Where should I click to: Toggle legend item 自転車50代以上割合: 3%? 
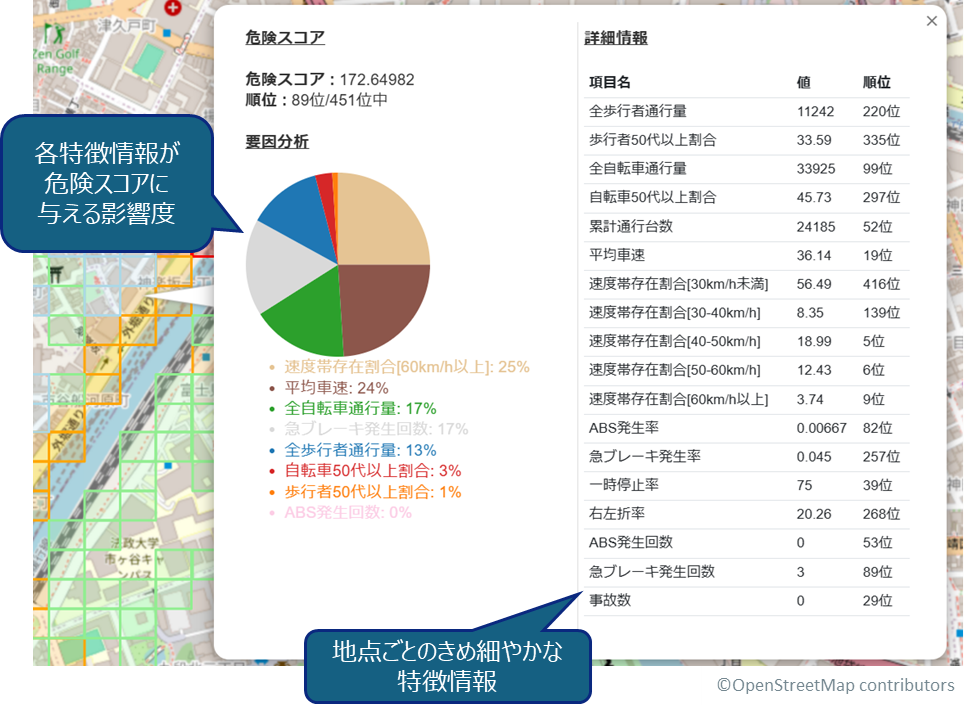pos(373,471)
